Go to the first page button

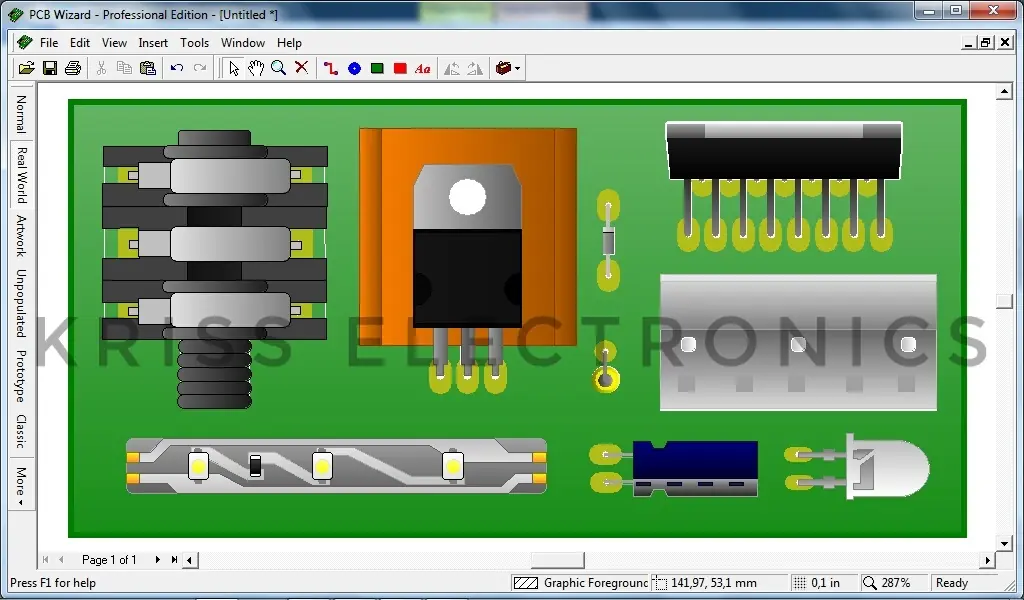pos(46,560)
